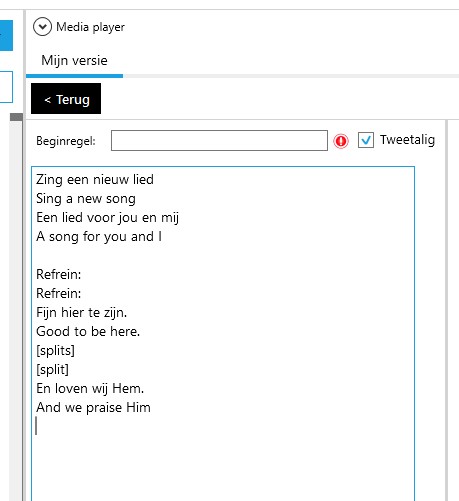459x501 pixels.
Task: Place cursor in 'Sing a new song'
Action: tap(86, 199)
